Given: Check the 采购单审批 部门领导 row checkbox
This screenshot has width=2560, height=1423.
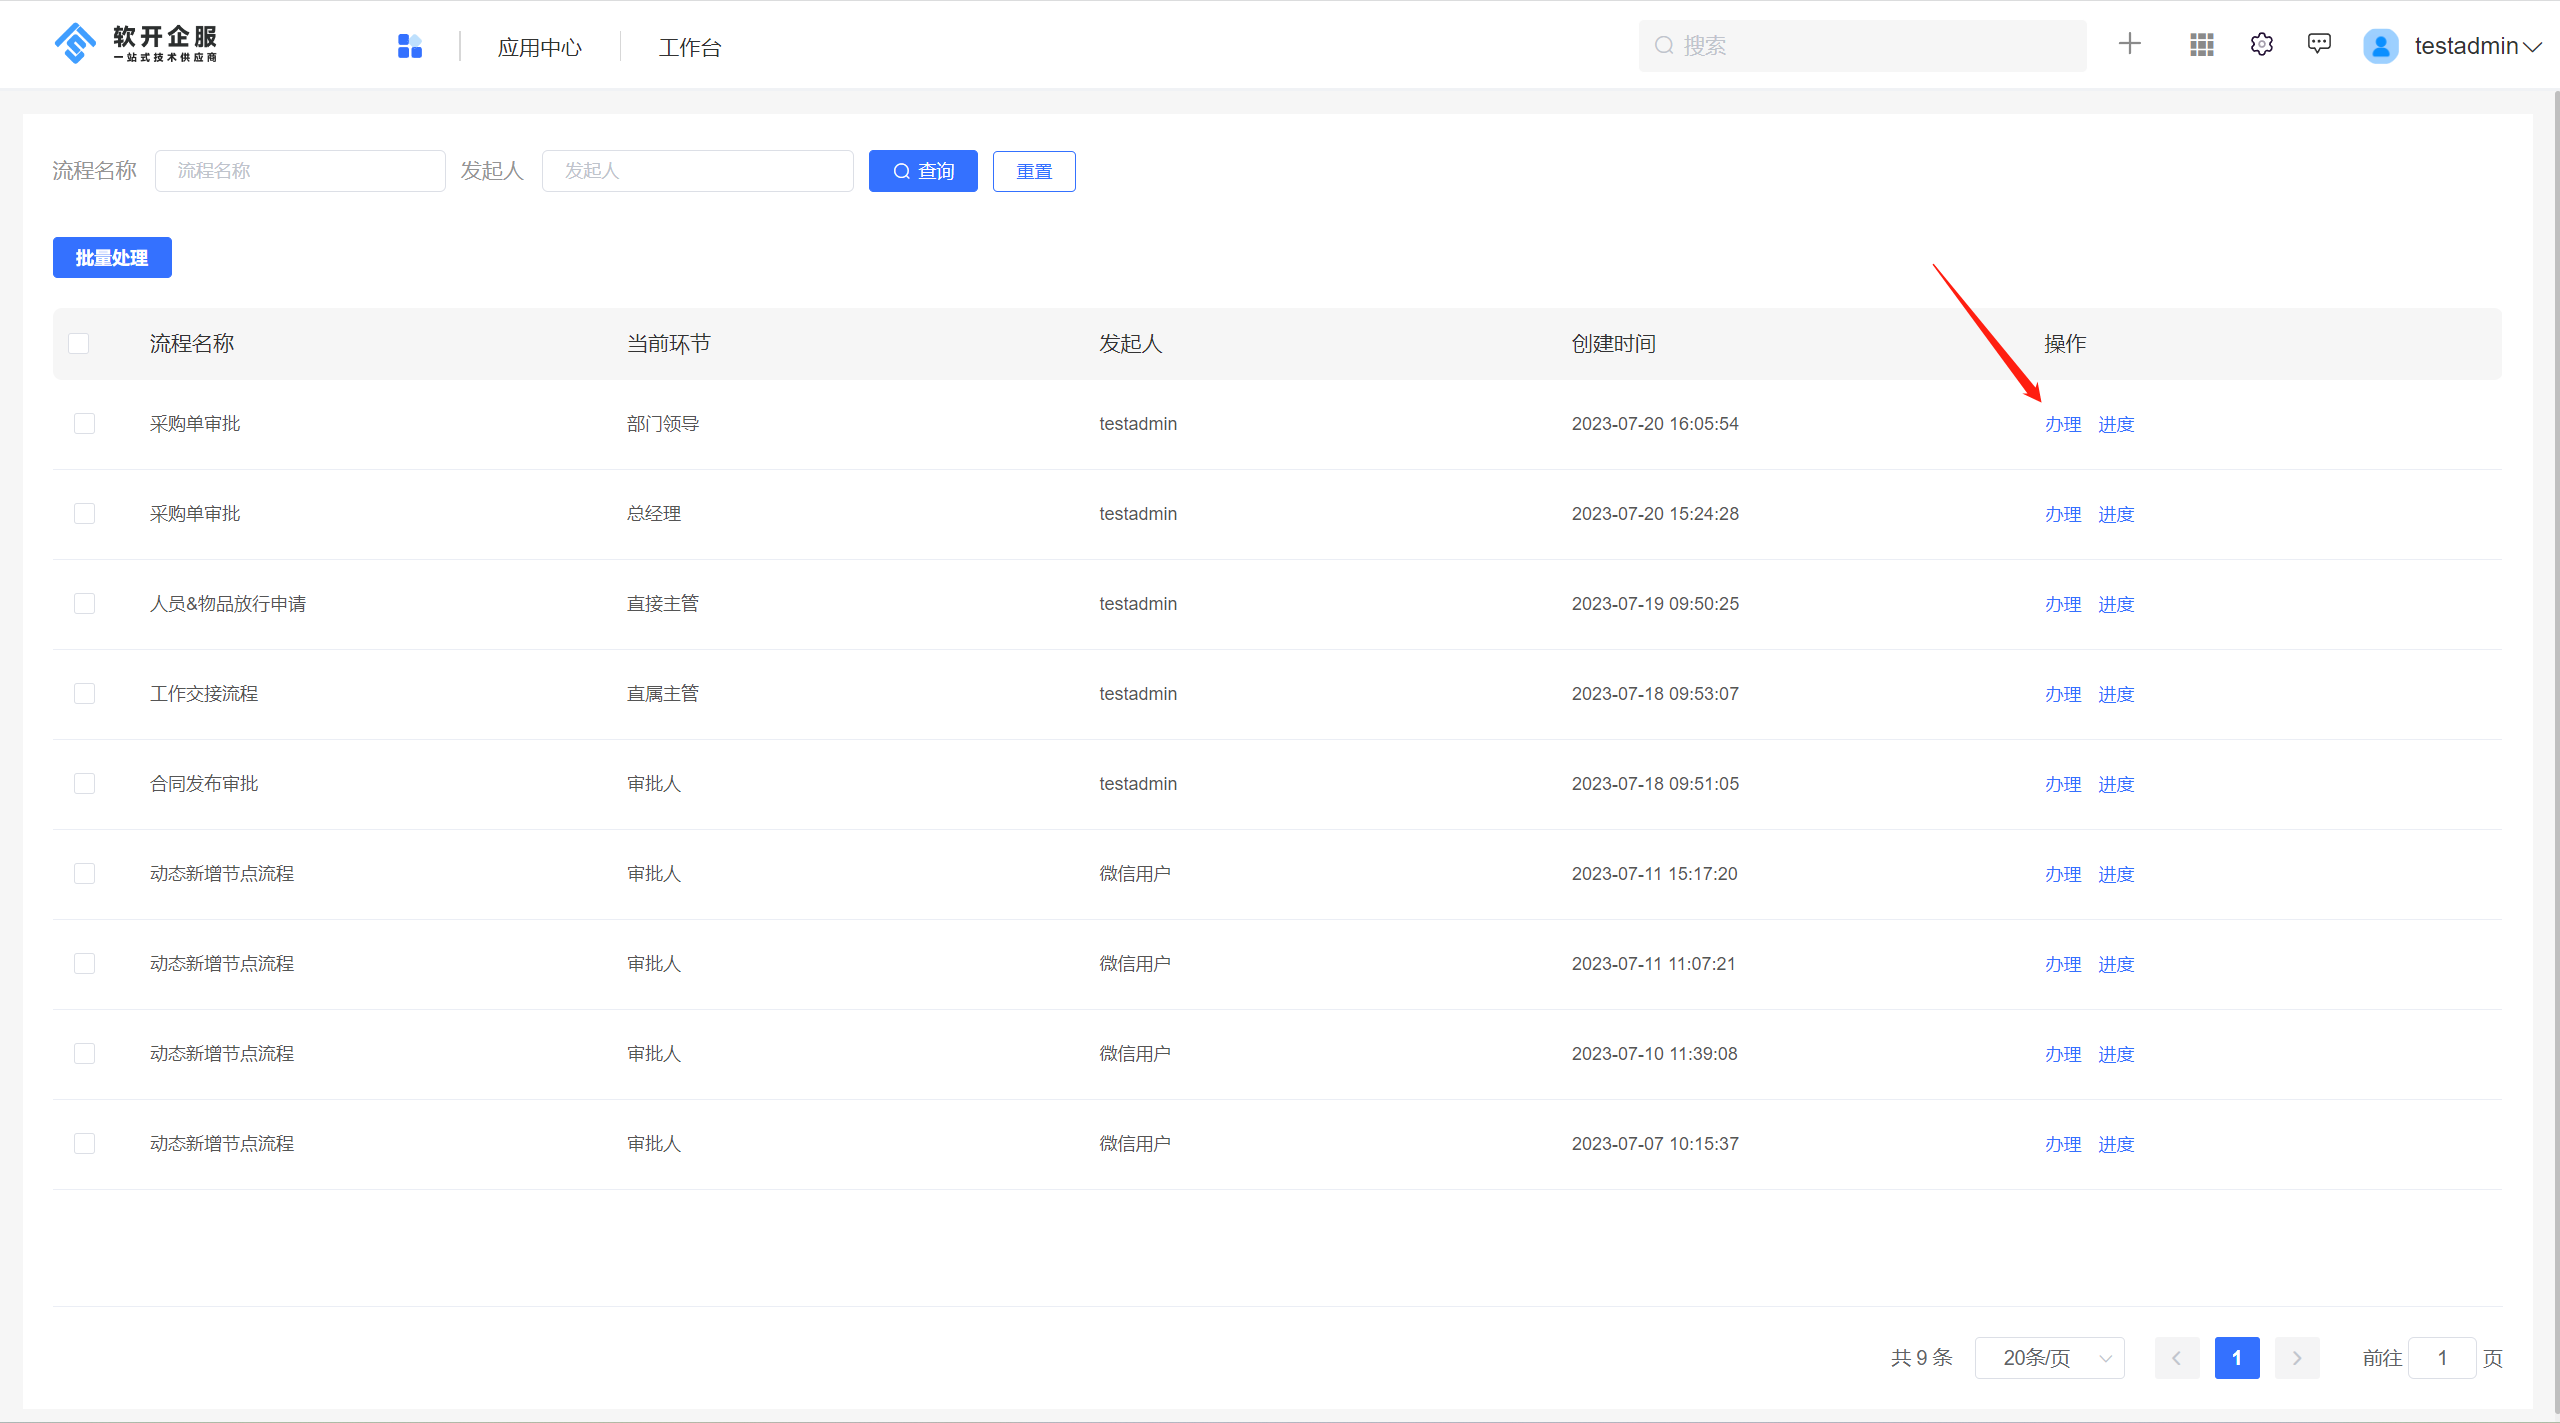Looking at the screenshot, I should coord(85,423).
